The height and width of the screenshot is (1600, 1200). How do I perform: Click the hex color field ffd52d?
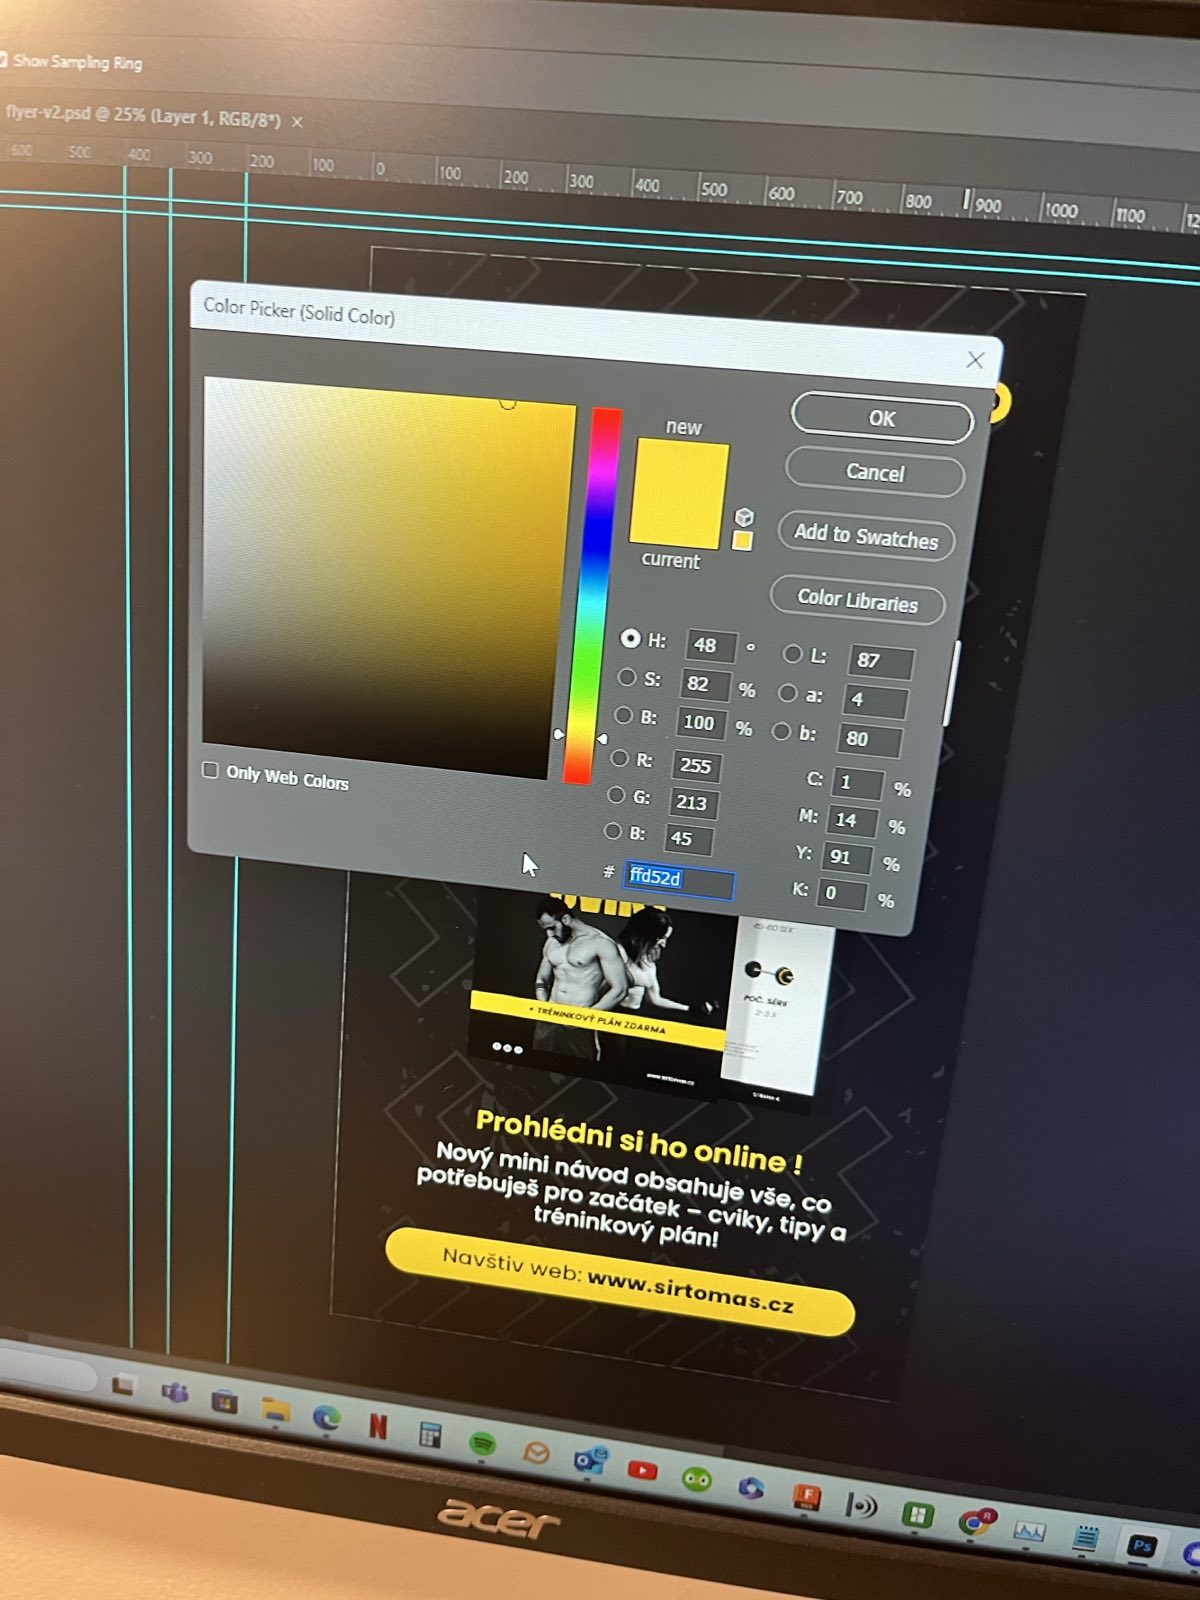tap(679, 880)
